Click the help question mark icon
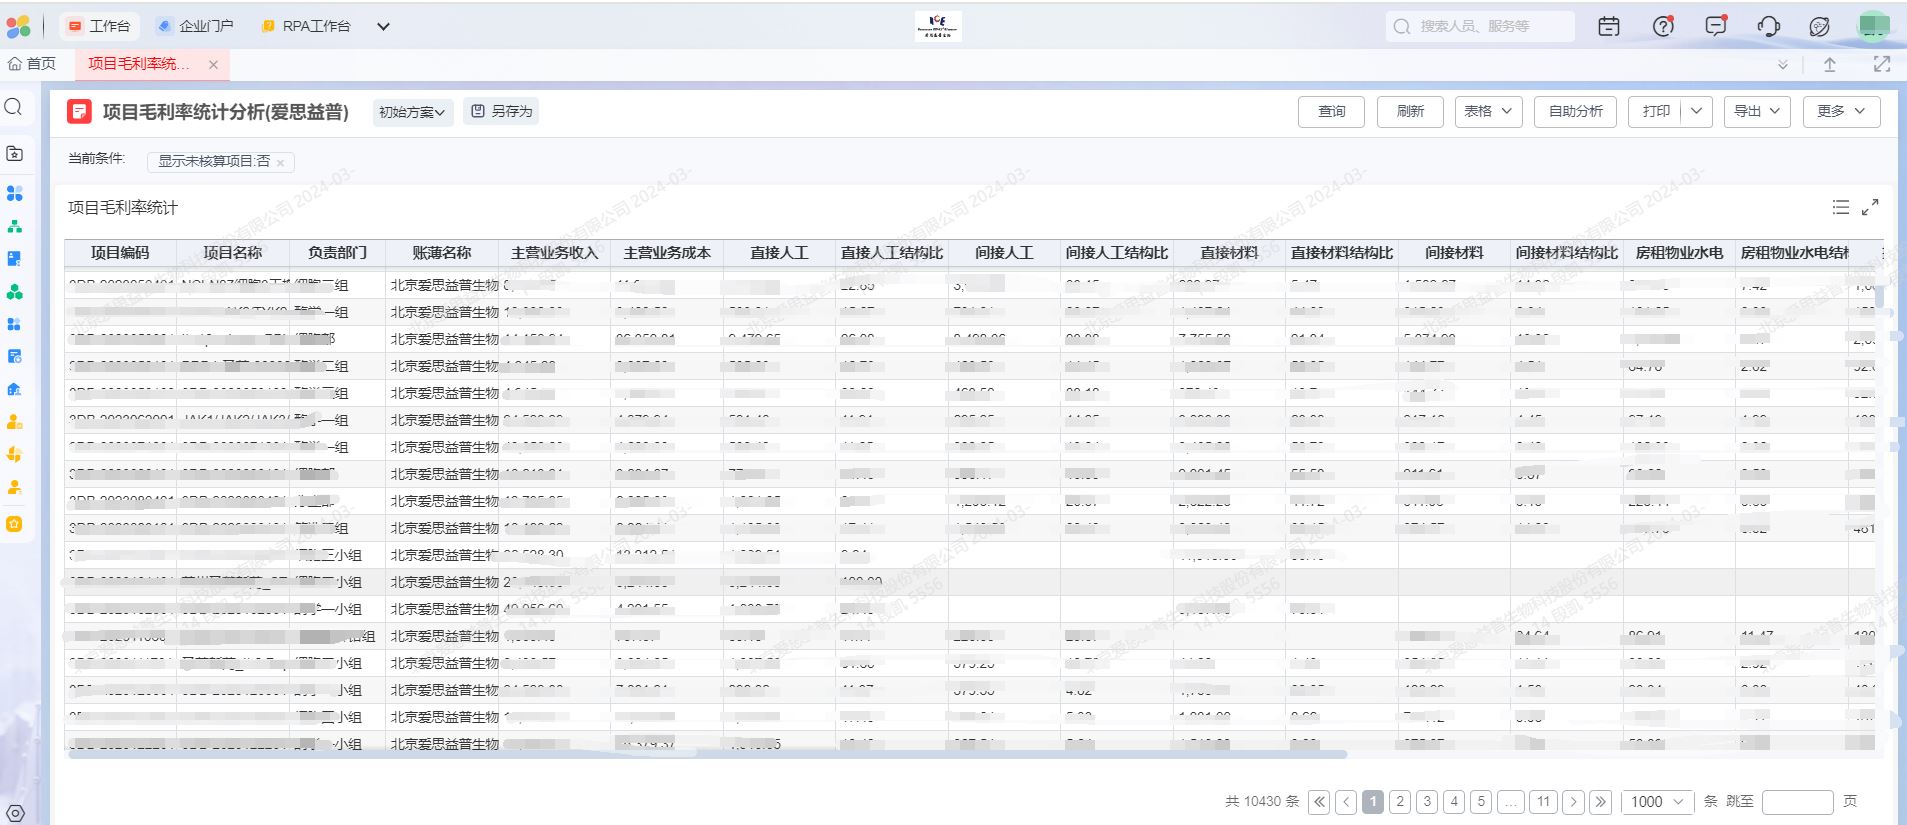 pos(1662,27)
